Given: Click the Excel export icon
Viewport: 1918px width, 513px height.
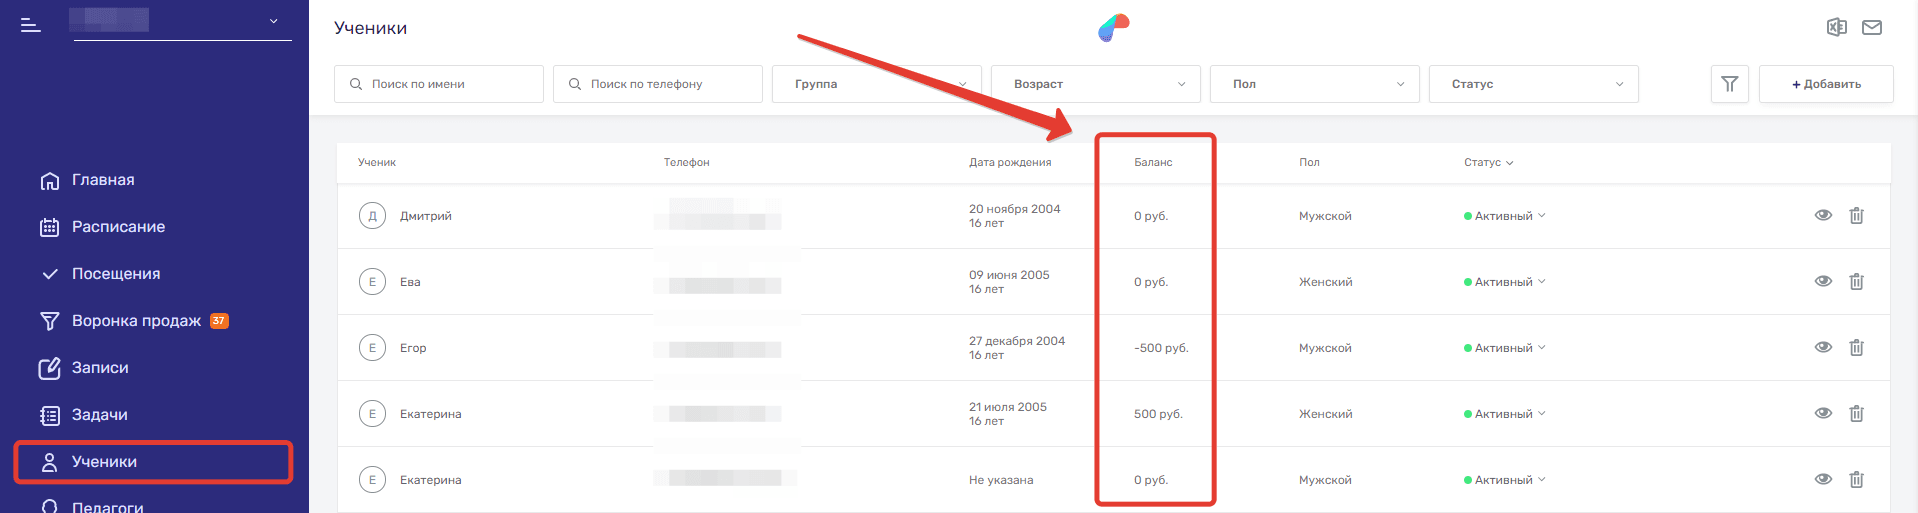Looking at the screenshot, I should coord(1836,27).
